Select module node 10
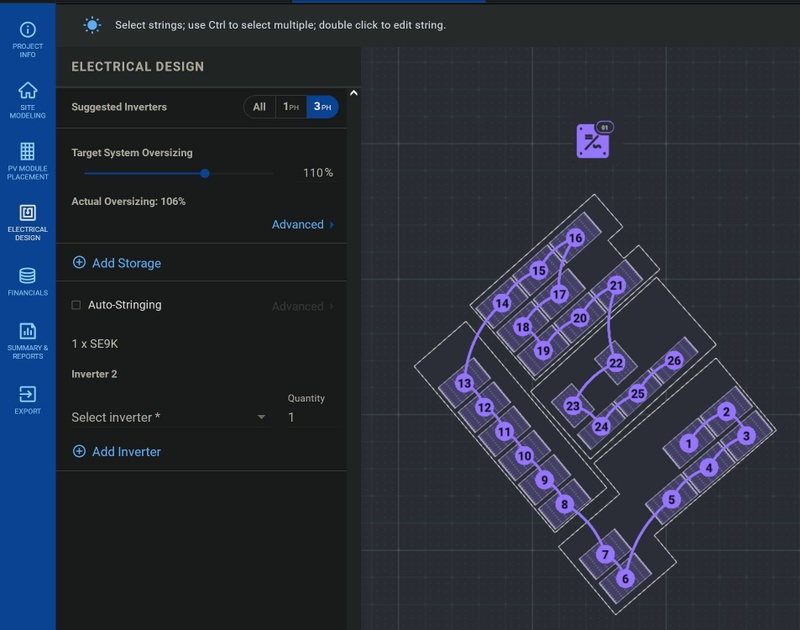The image size is (800, 630). [524, 456]
